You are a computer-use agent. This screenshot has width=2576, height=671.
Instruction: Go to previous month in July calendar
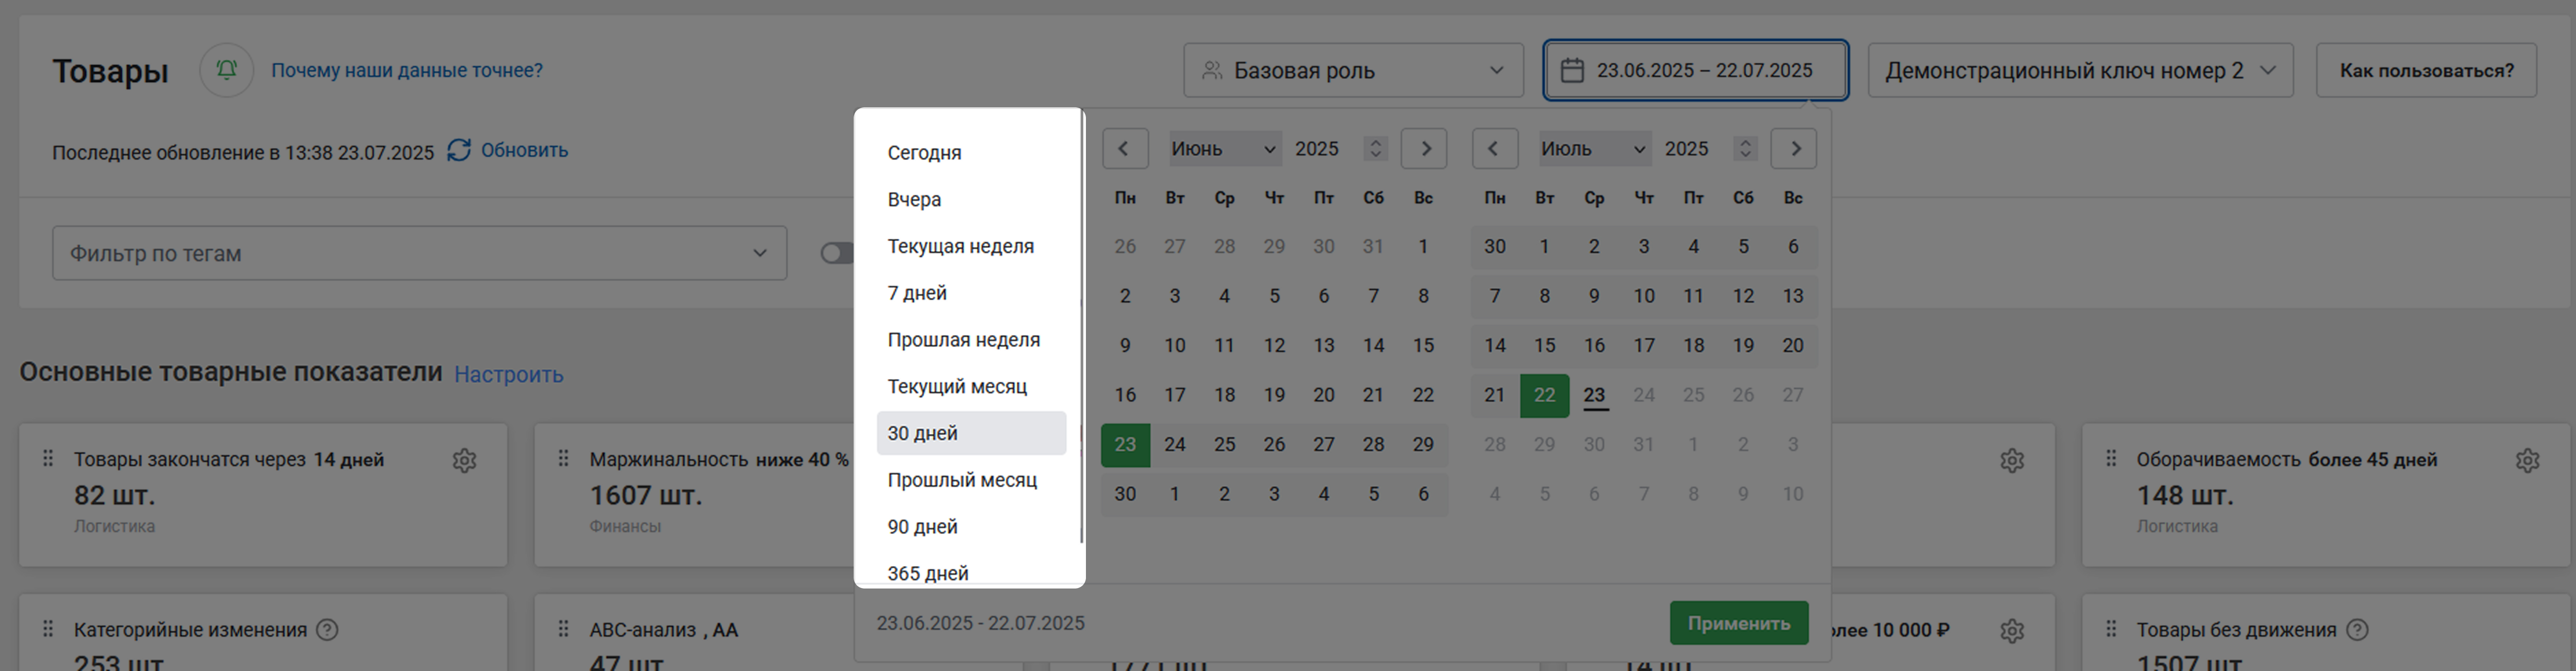pyautogui.click(x=1495, y=149)
